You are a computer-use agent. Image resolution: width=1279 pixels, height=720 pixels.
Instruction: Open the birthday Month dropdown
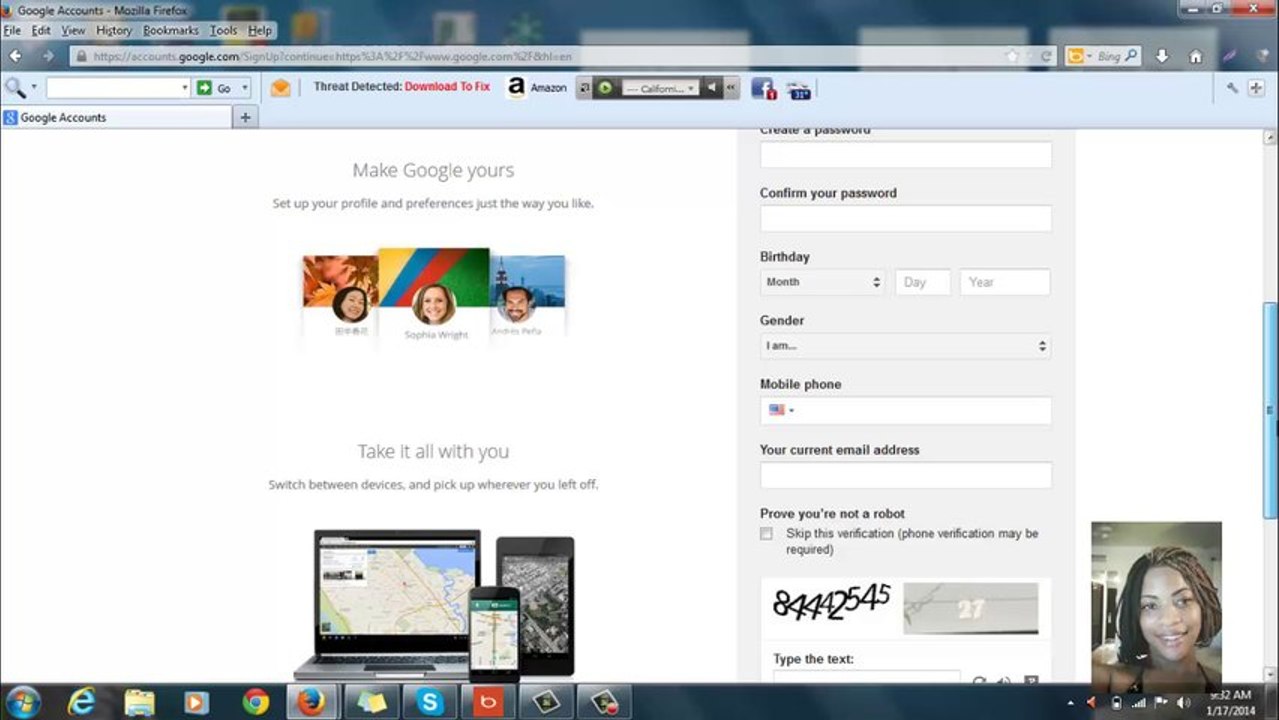point(822,282)
